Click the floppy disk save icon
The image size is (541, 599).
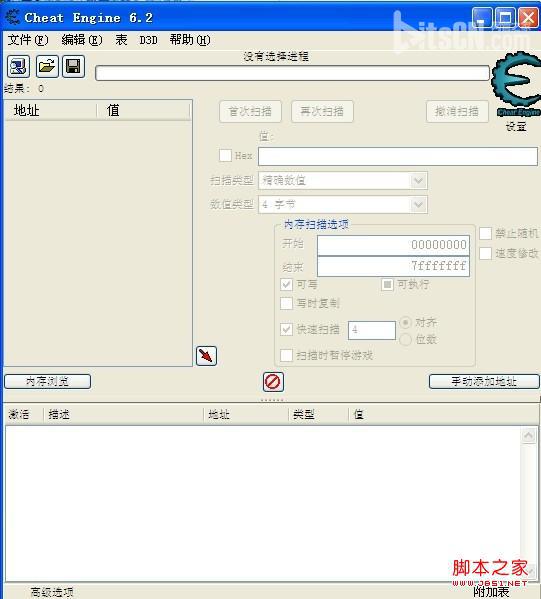[x=73, y=66]
